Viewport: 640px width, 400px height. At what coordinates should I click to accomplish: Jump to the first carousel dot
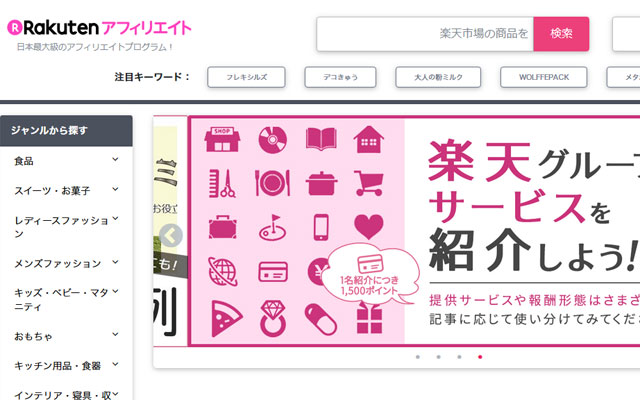tap(418, 357)
